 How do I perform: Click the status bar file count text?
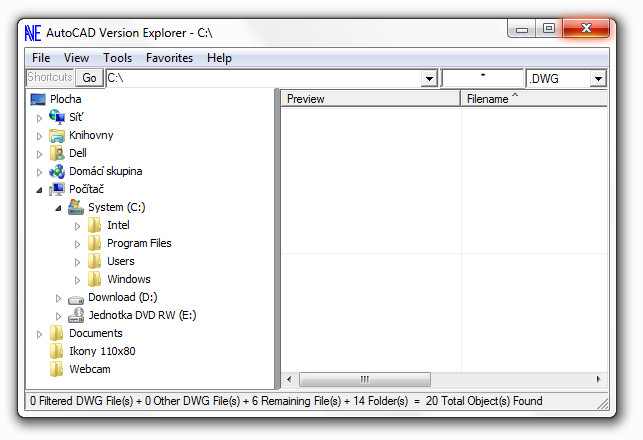(286, 401)
